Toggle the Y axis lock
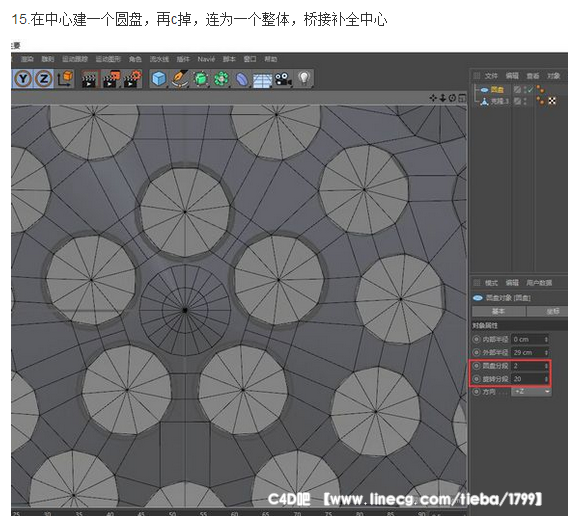This screenshot has height=516, width=568. click(x=23, y=79)
